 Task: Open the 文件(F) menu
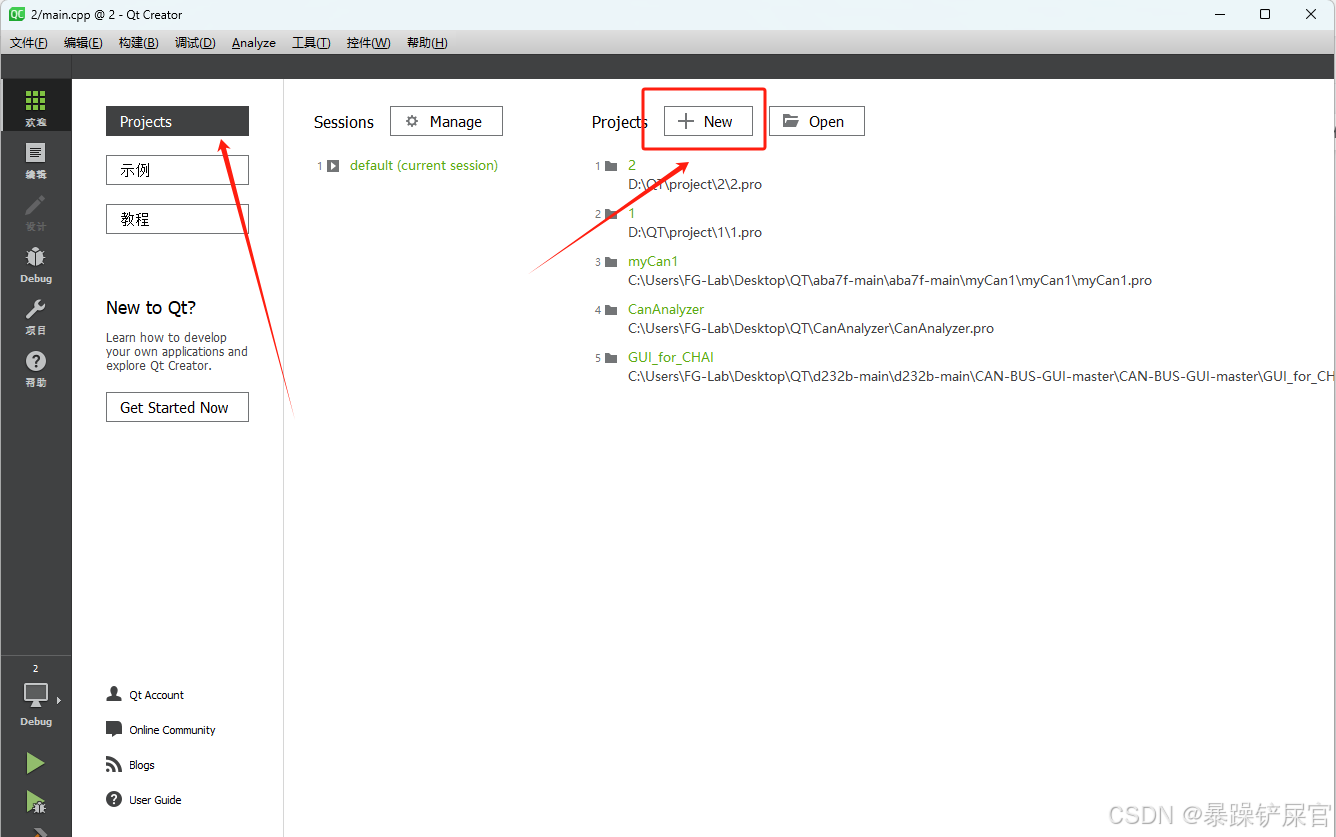tap(29, 43)
